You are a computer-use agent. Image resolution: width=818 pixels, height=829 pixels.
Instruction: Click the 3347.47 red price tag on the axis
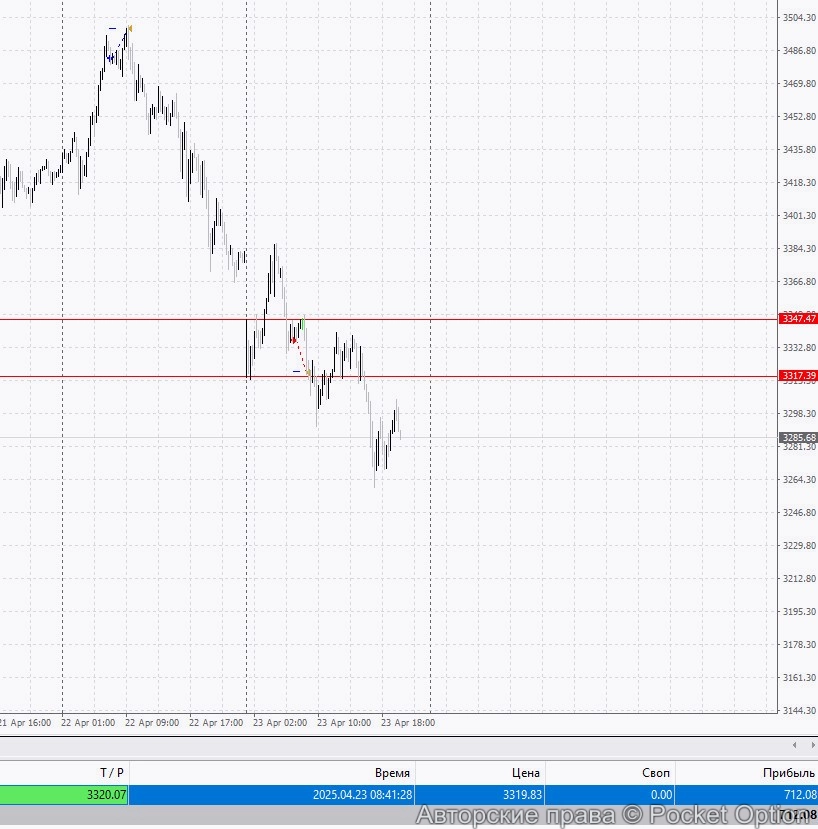(x=798, y=319)
